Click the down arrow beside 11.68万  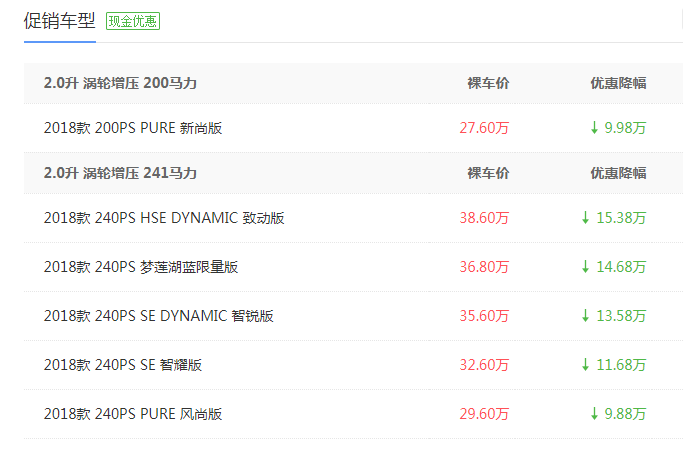pyautogui.click(x=585, y=365)
